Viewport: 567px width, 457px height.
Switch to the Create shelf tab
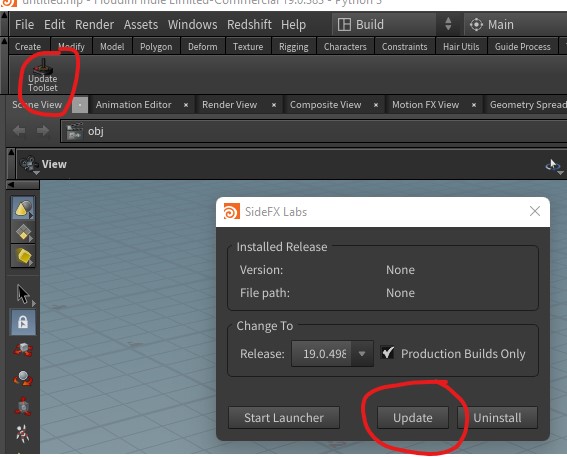pyautogui.click(x=28, y=47)
